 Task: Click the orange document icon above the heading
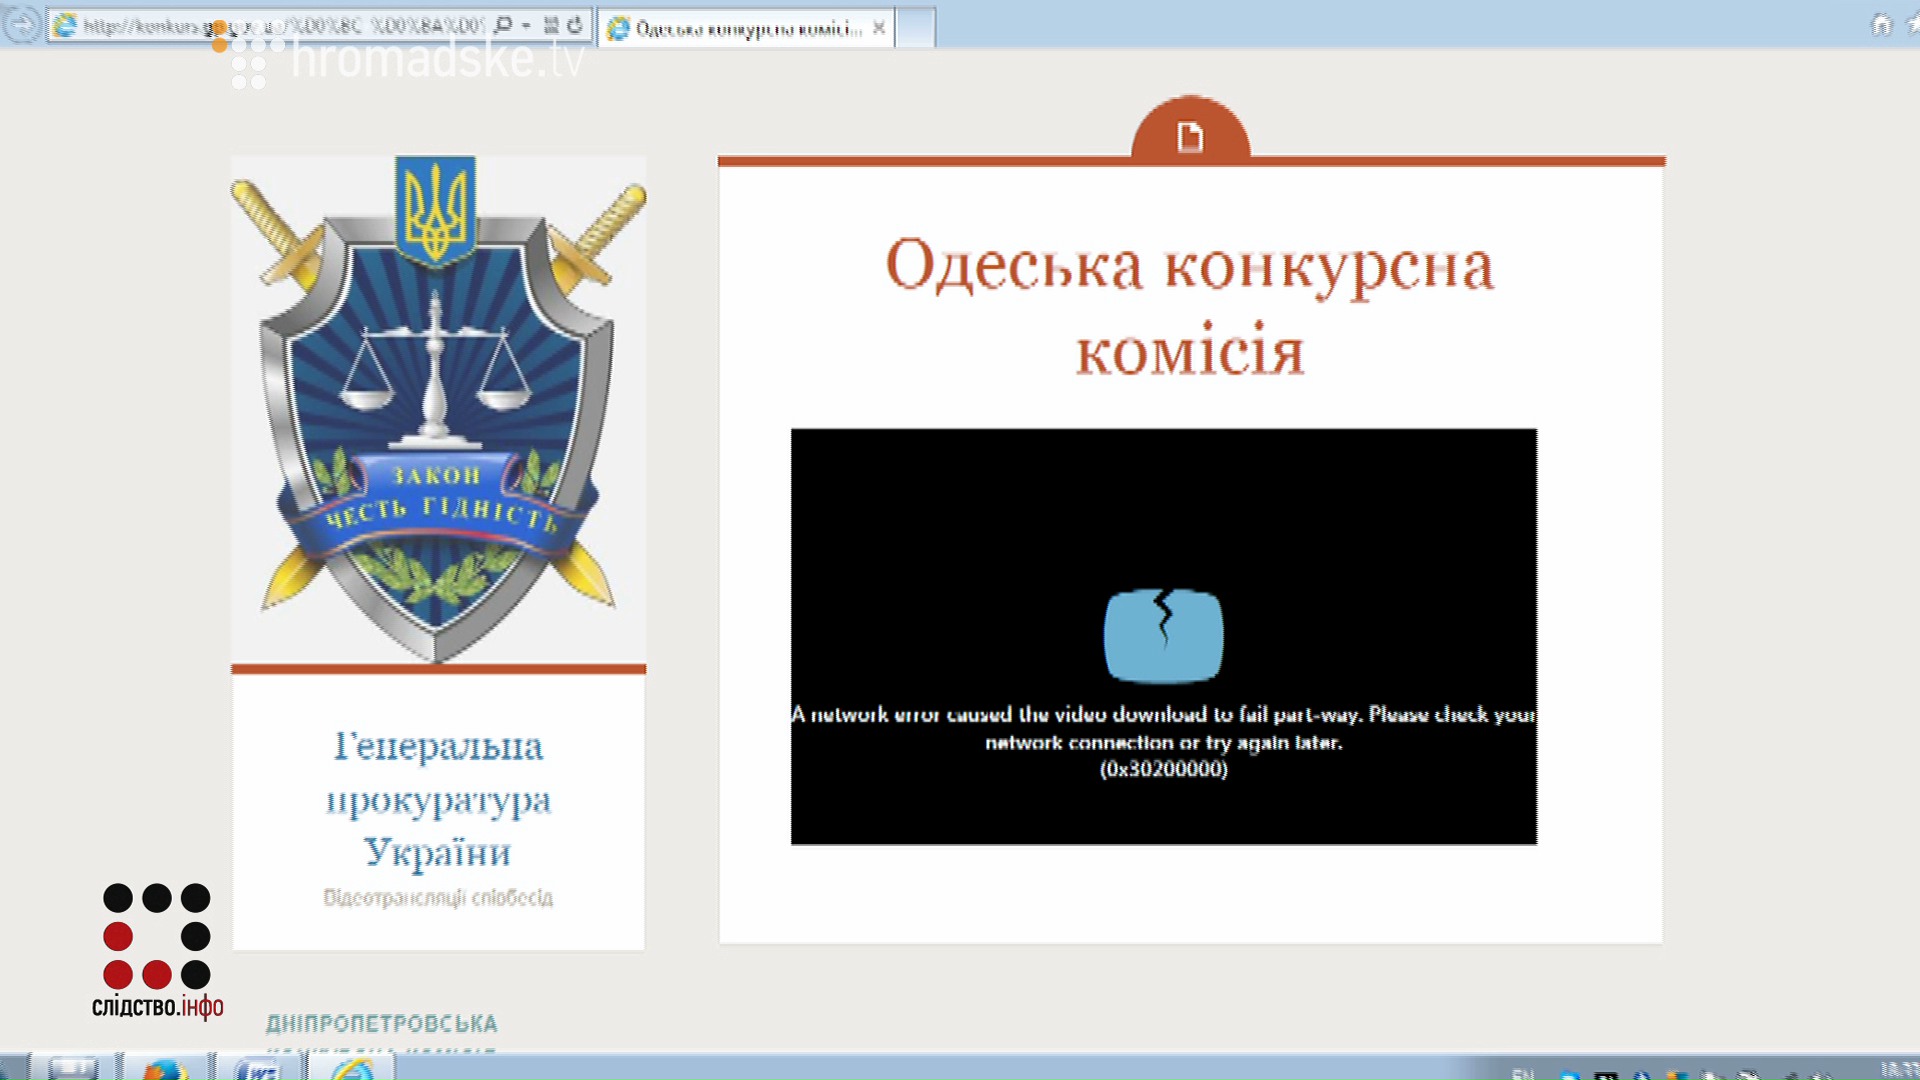[1190, 135]
